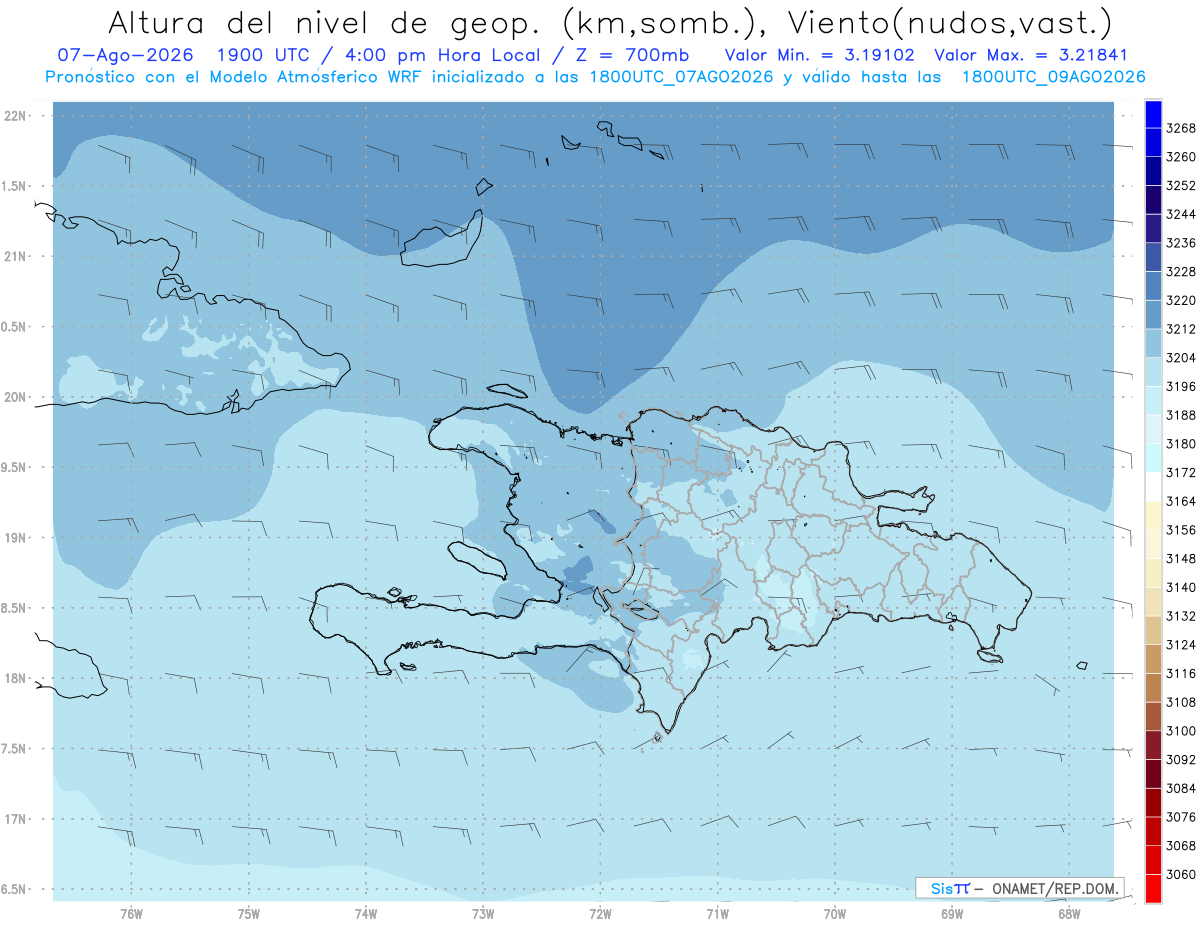Click the 3268 legend value
1200x927 pixels.
(x=1181, y=128)
